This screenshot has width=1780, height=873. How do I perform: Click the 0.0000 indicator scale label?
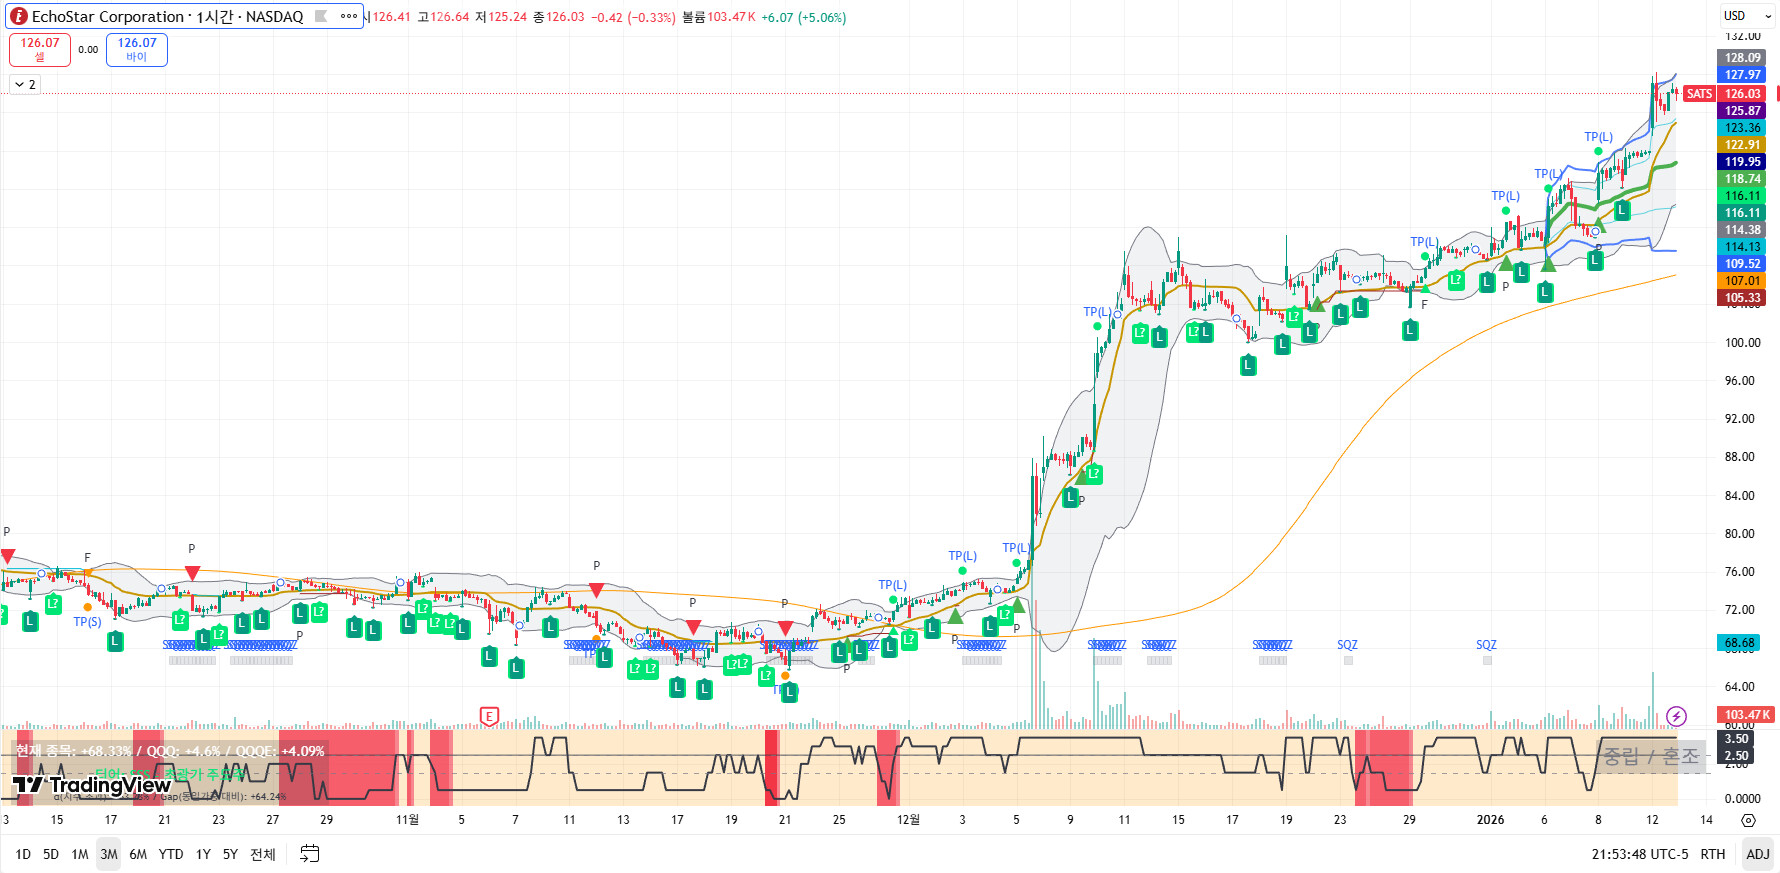pos(1742,799)
